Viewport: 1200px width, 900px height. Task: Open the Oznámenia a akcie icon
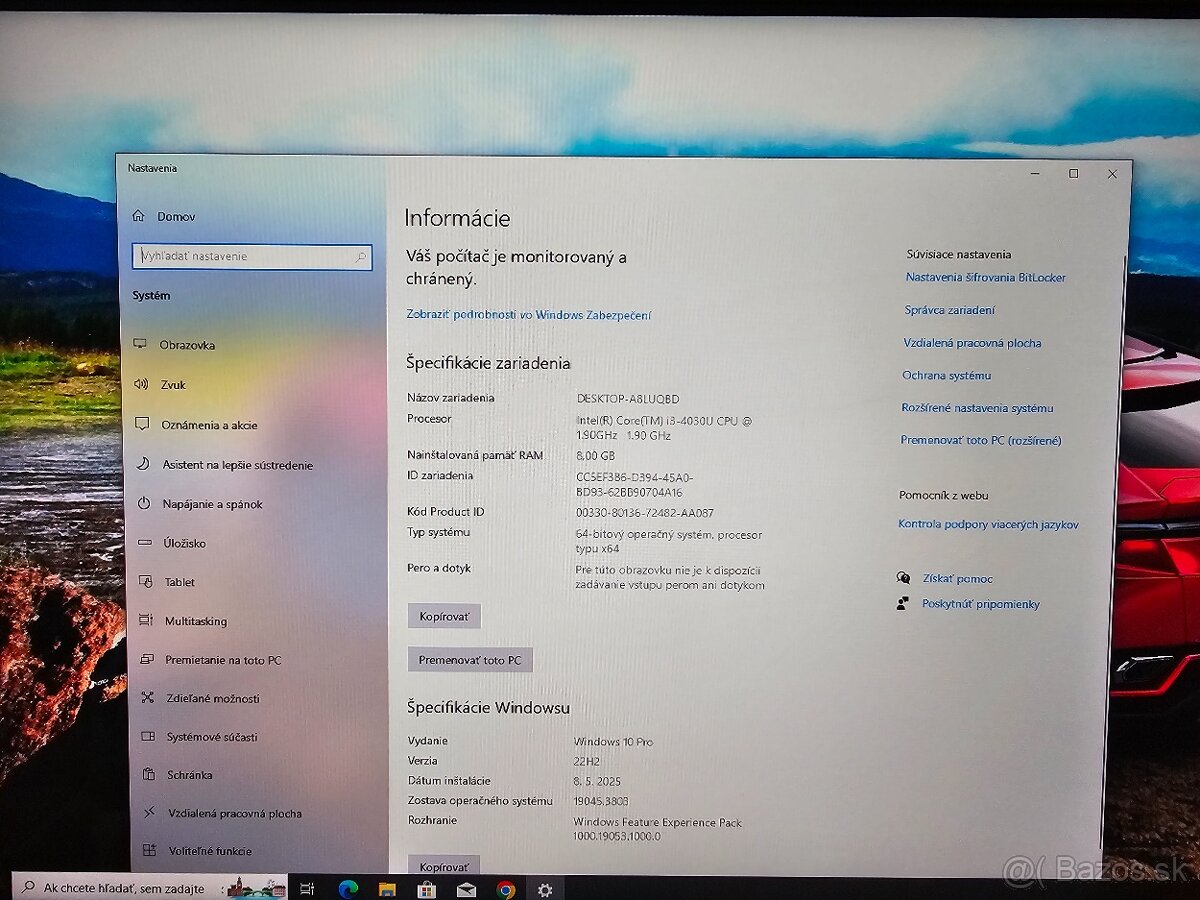pos(142,424)
